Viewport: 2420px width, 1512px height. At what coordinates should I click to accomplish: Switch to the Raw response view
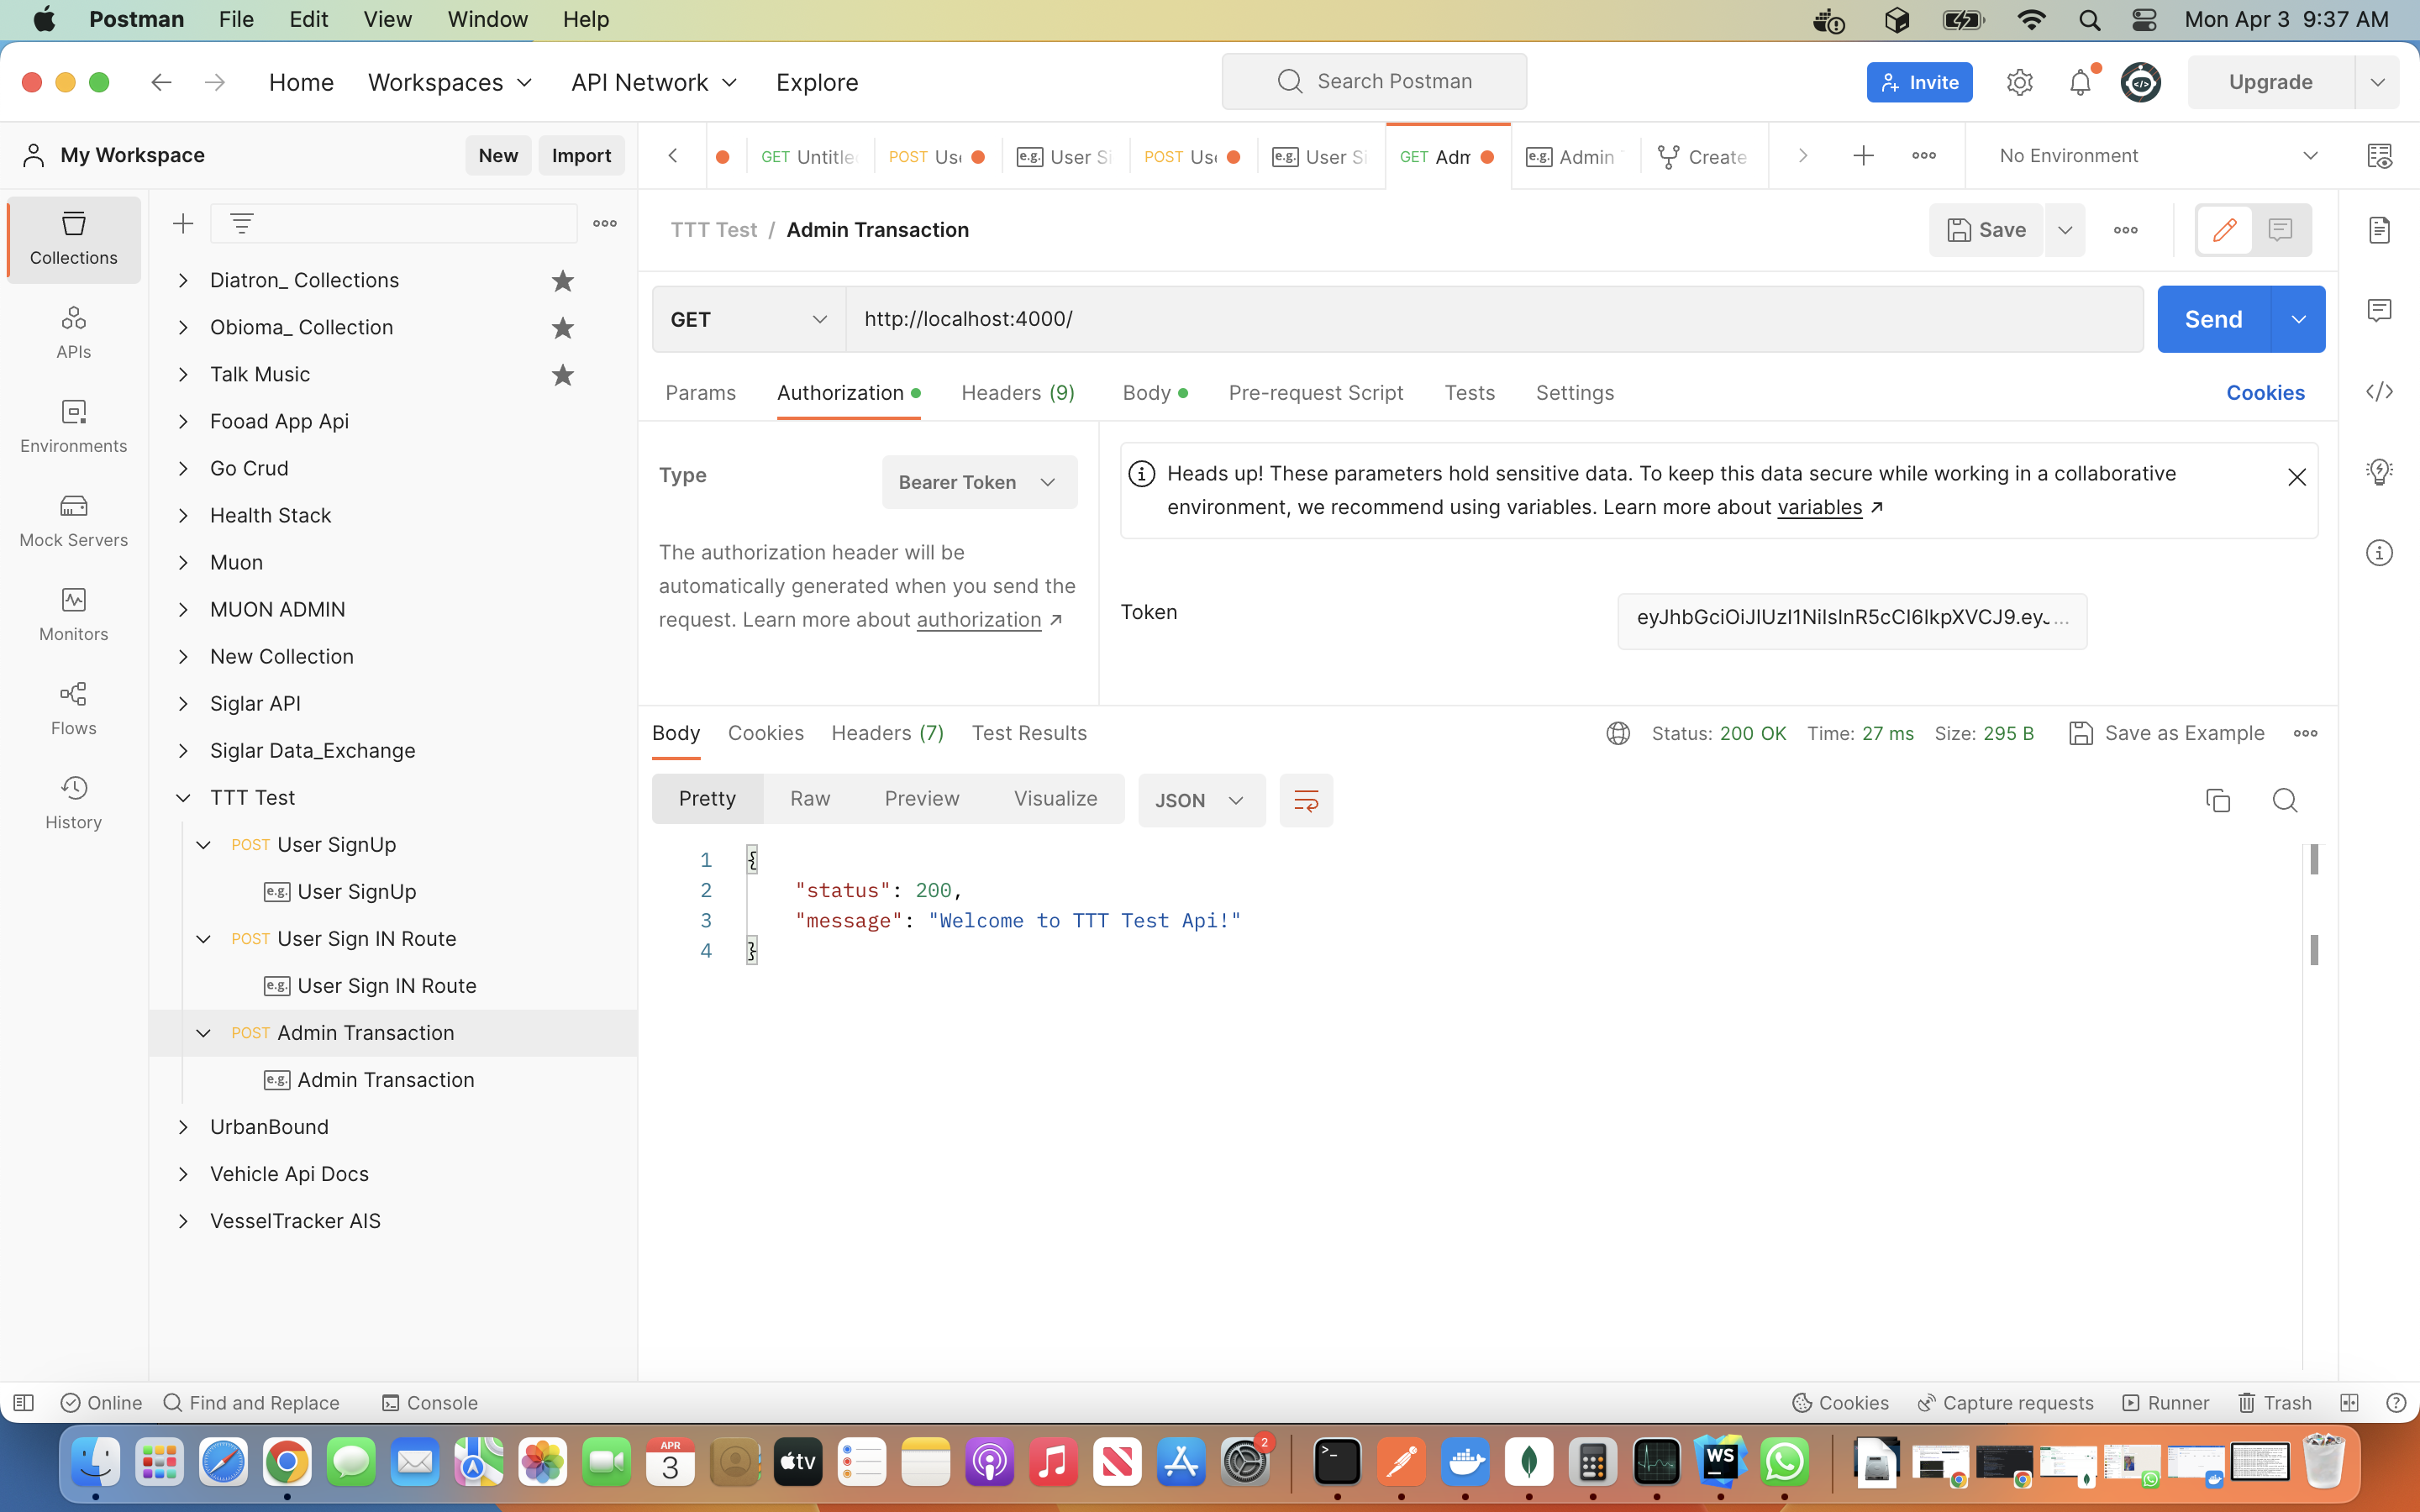click(x=810, y=798)
